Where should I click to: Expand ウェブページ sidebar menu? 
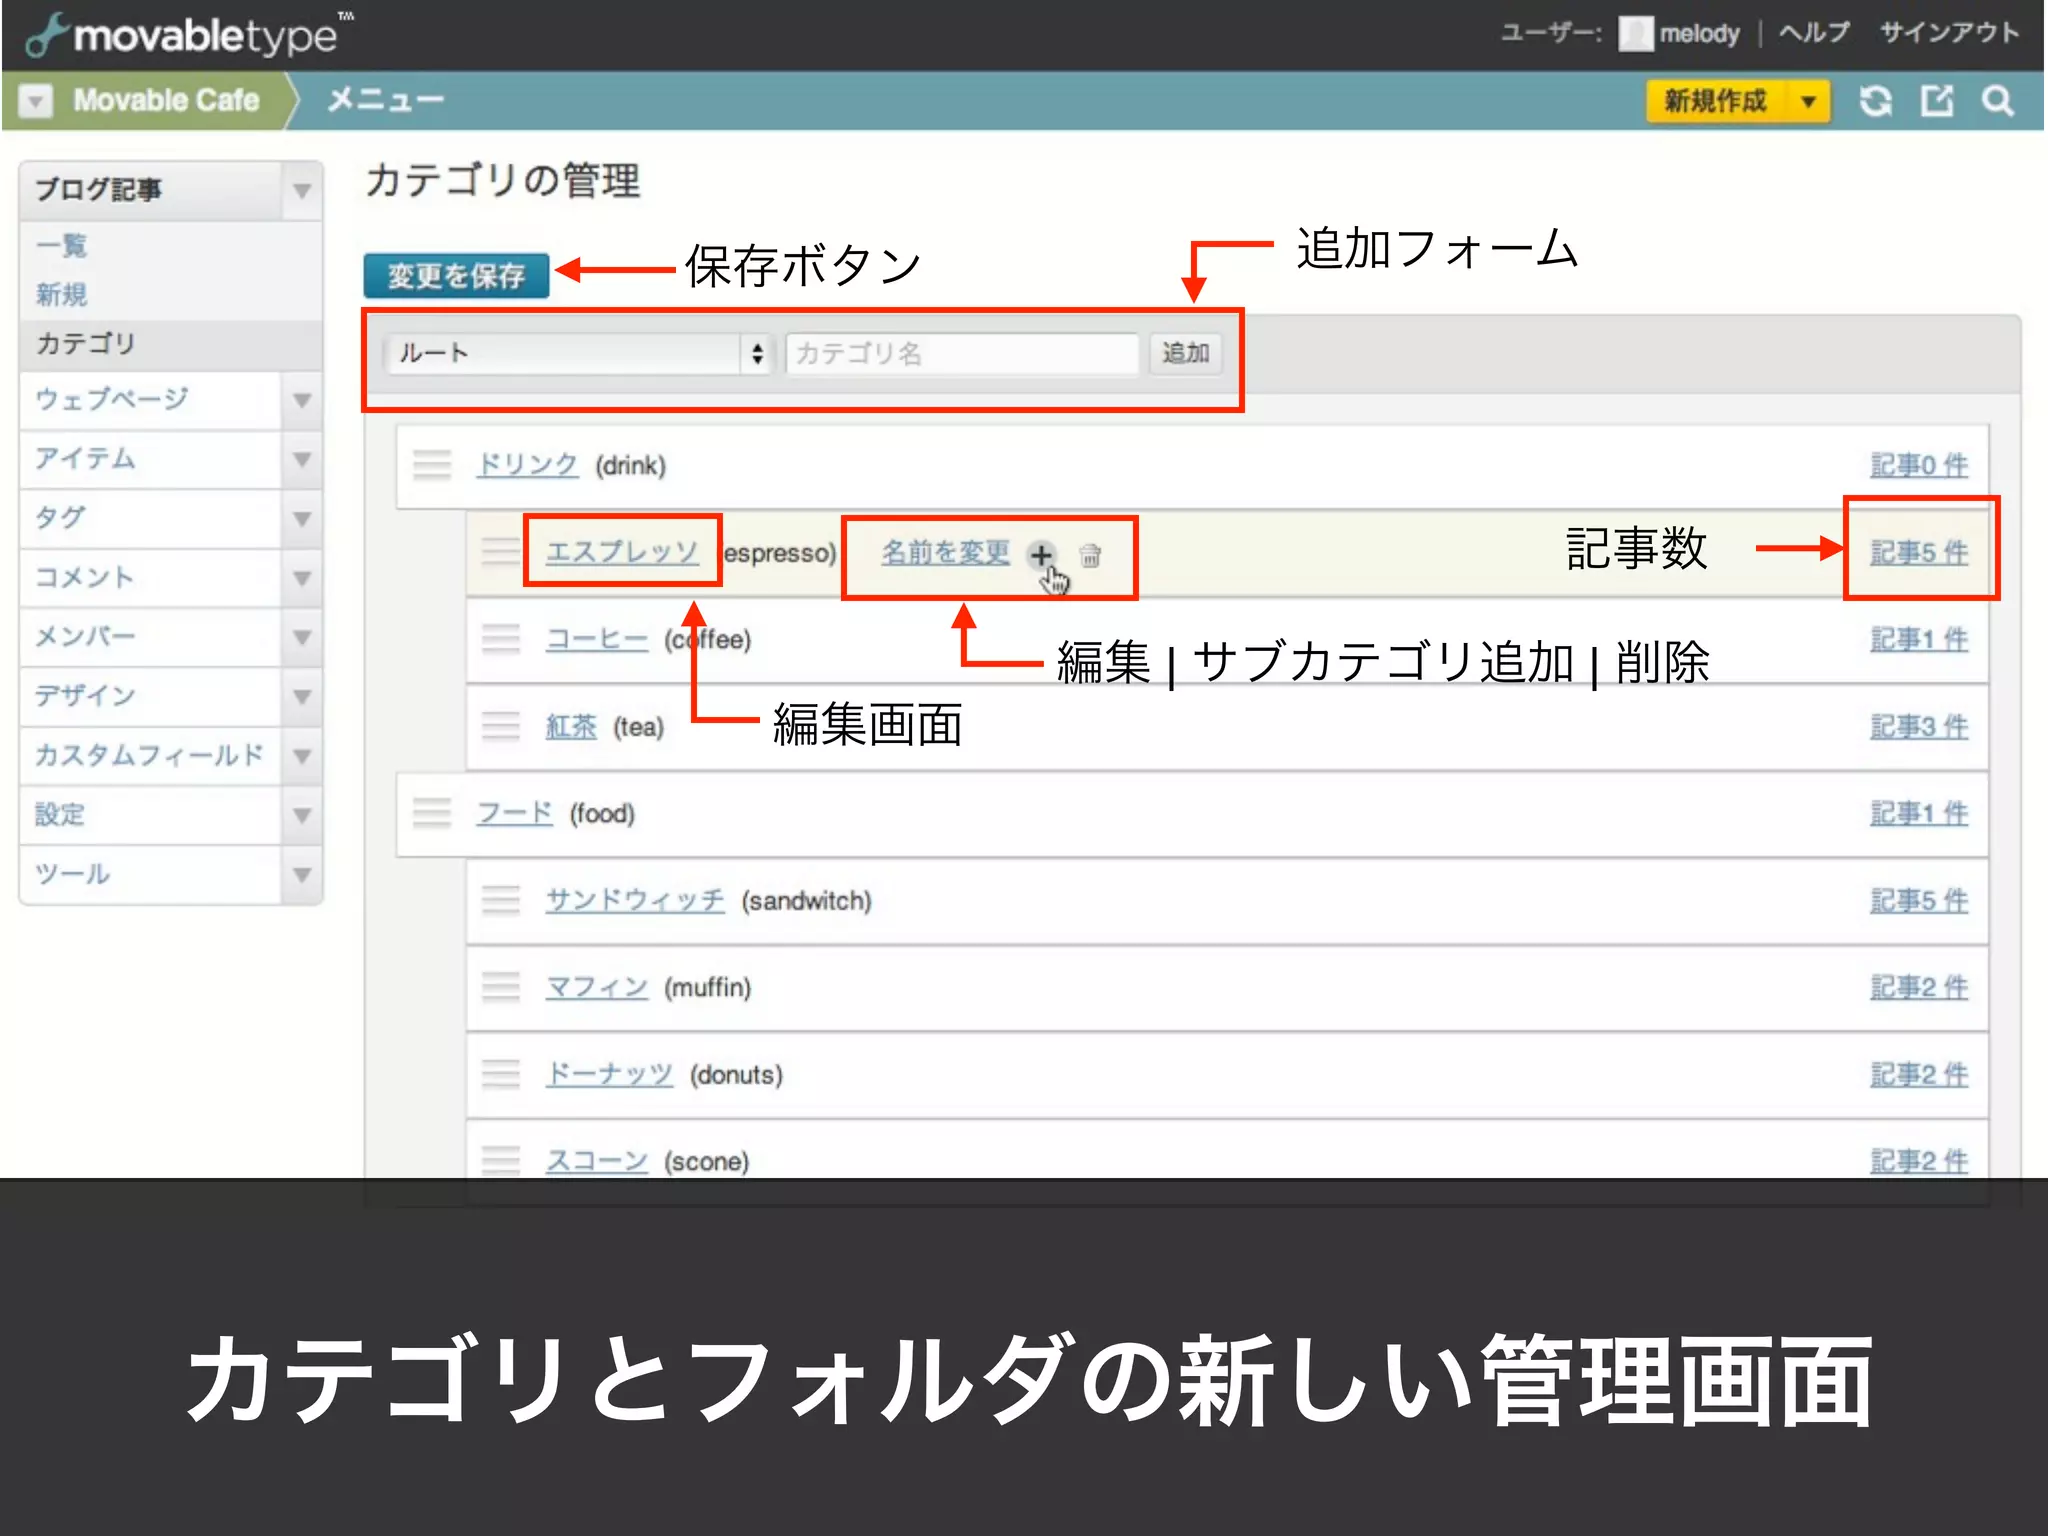301,401
